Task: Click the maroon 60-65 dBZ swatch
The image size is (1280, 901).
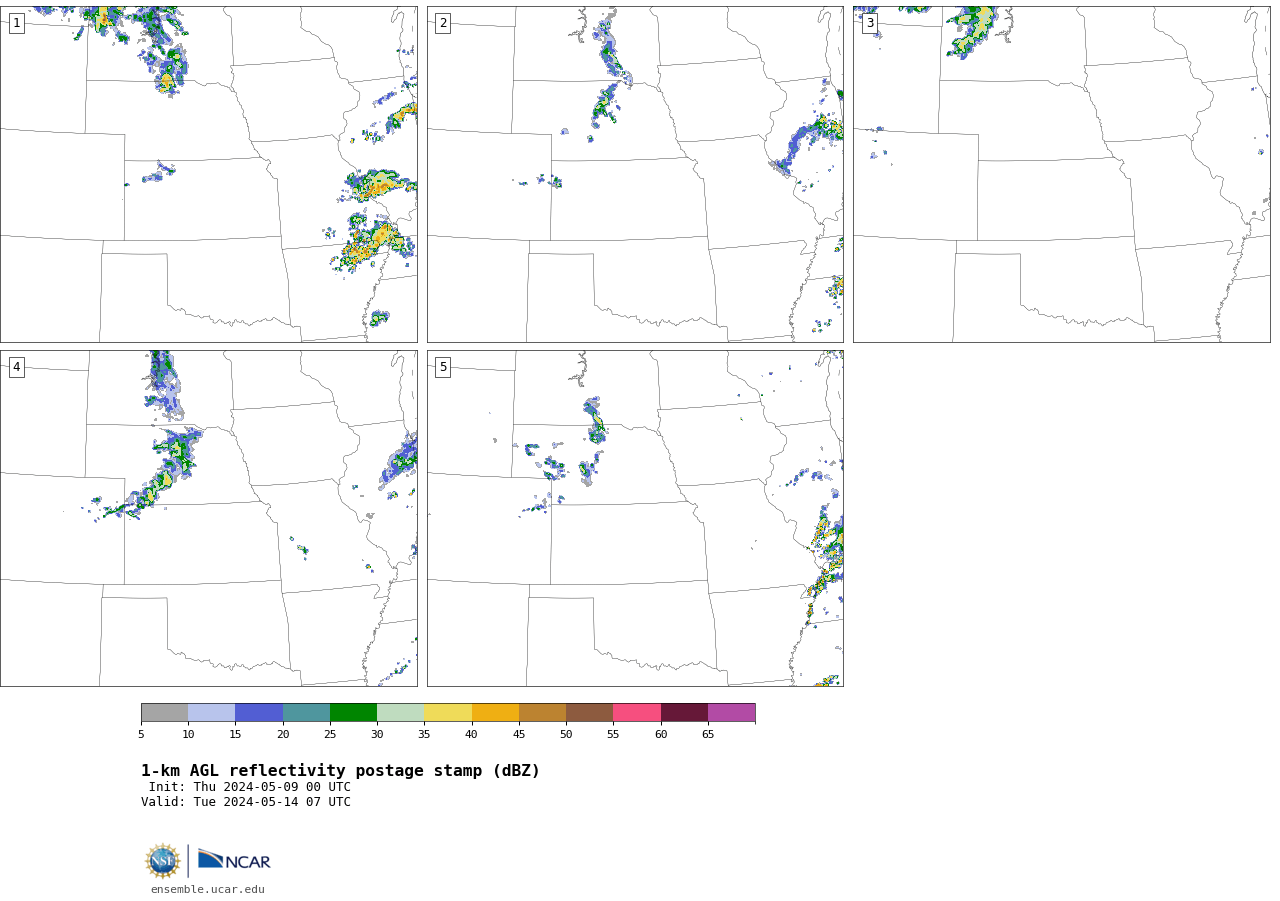Action: (684, 713)
